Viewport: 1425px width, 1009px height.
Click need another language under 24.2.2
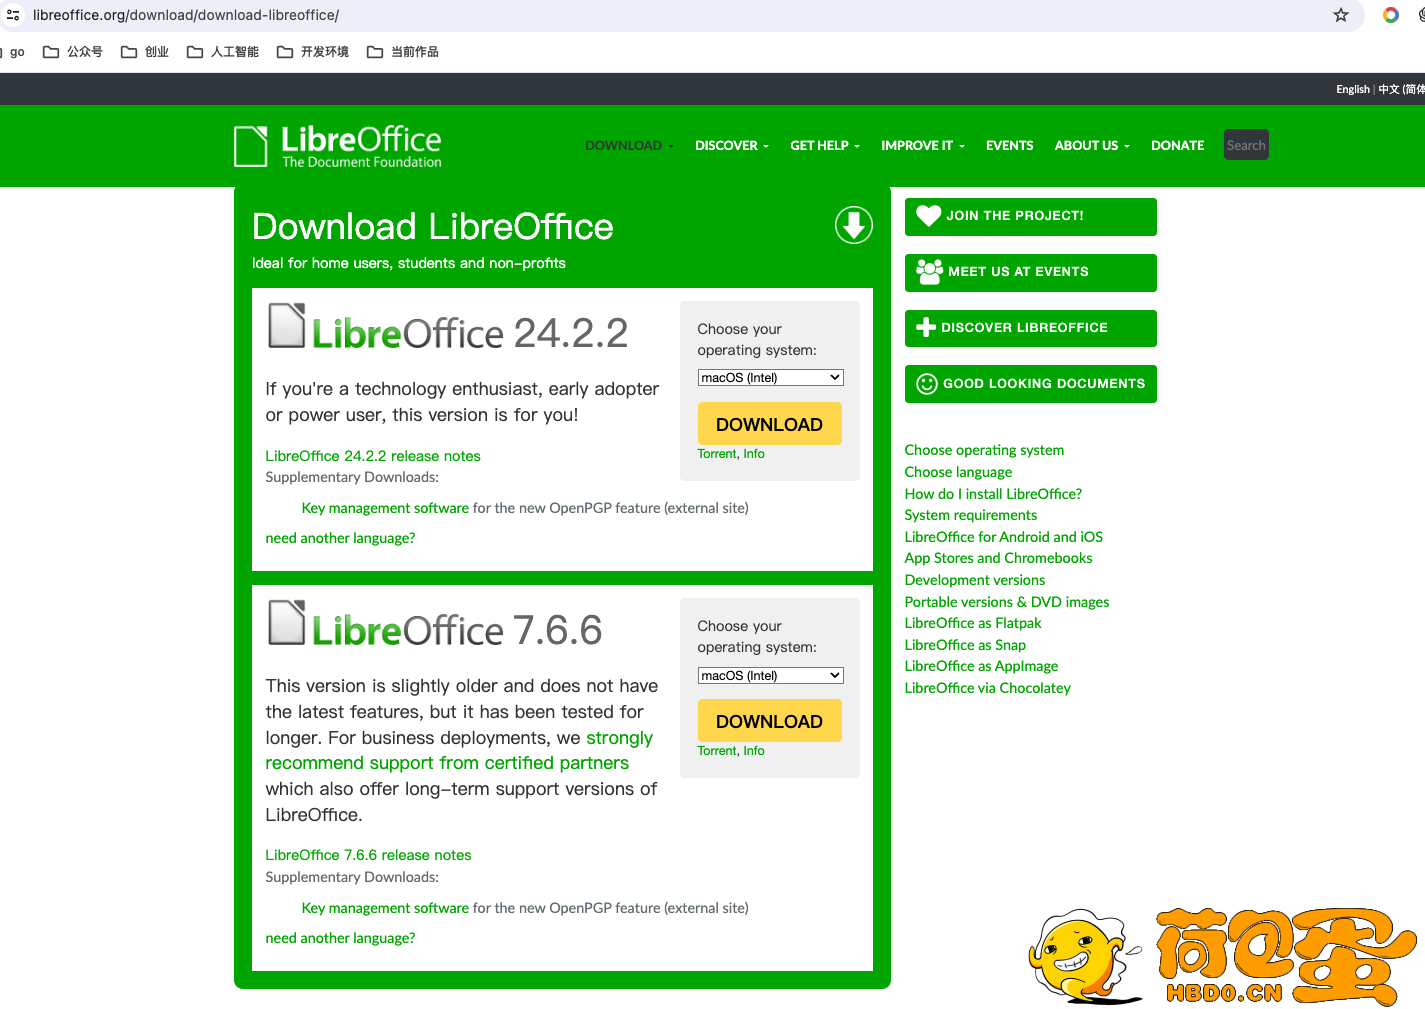(340, 538)
